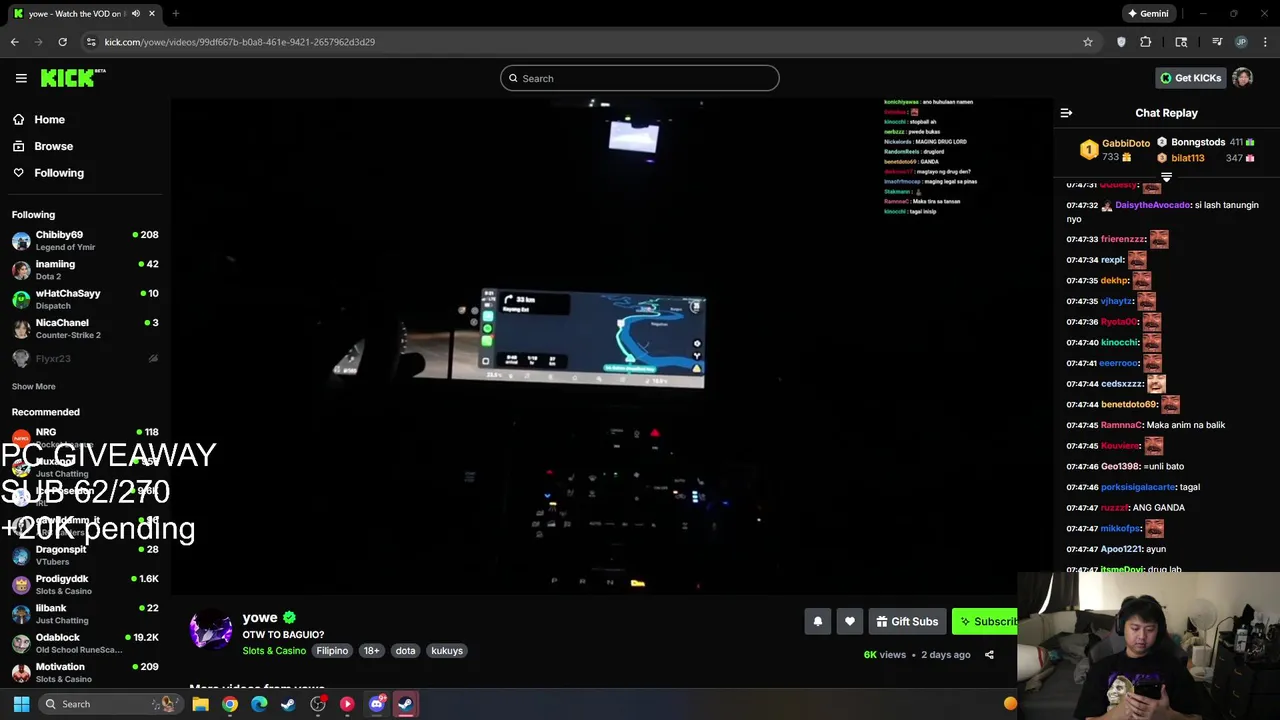1280x720 pixels.
Task: Open the Windows Start menu
Action: (x=21, y=704)
